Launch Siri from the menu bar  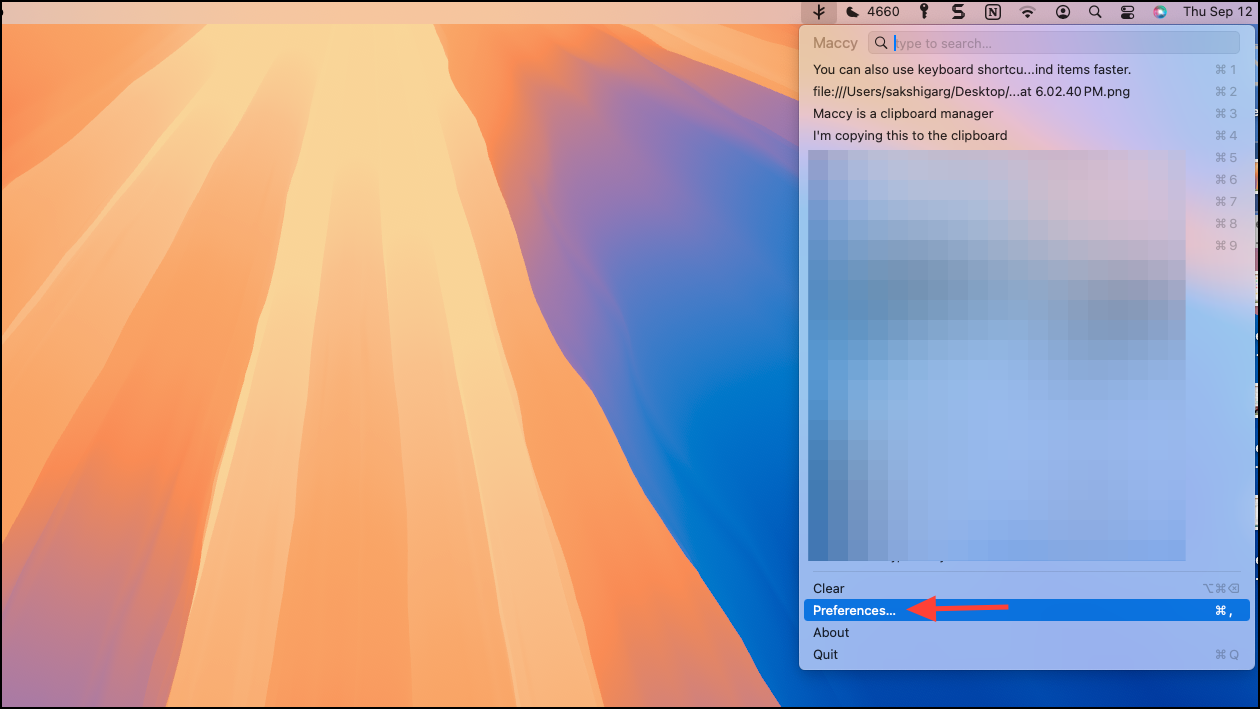pyautogui.click(x=1159, y=12)
